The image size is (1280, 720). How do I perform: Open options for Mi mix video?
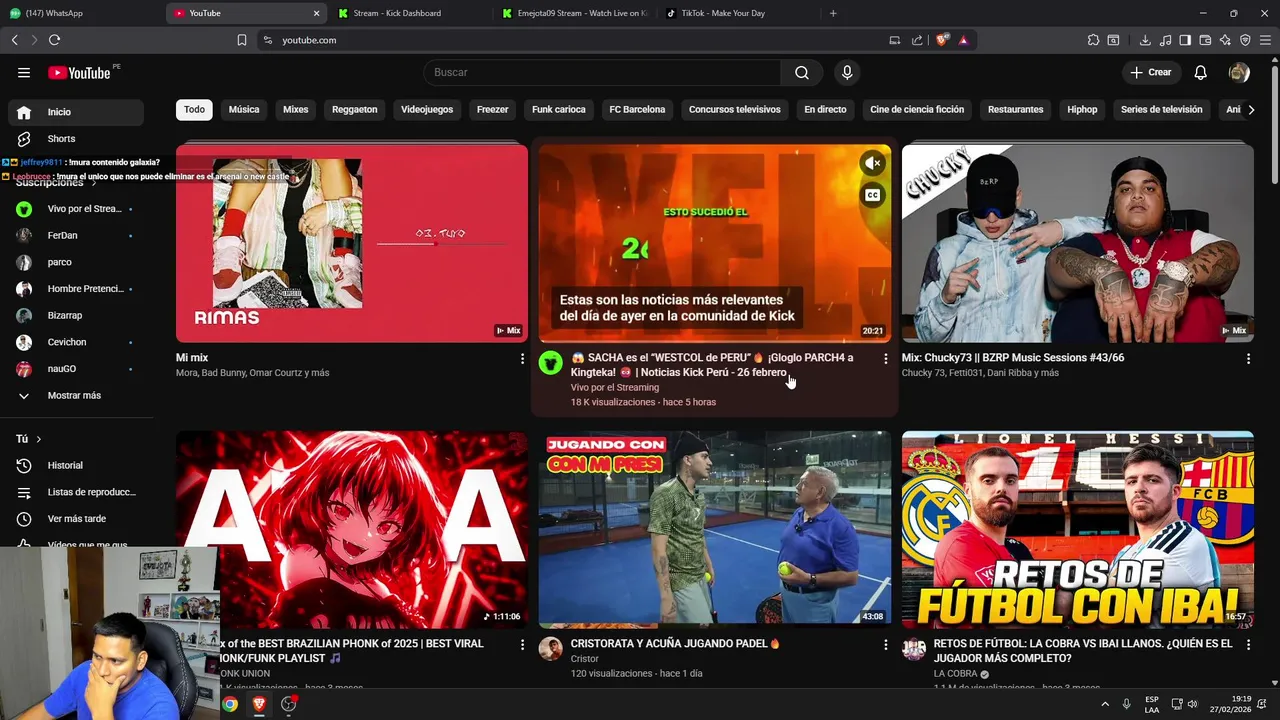522,358
